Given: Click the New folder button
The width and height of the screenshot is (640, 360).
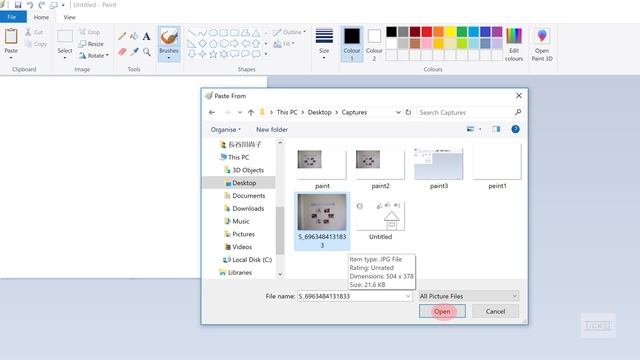Looking at the screenshot, I should pos(272,129).
